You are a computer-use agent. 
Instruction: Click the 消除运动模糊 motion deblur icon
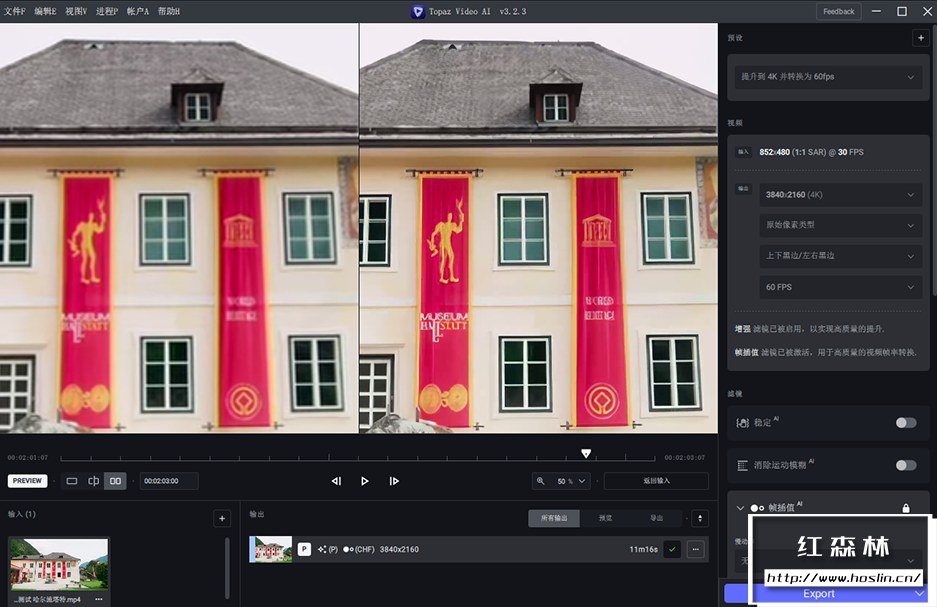click(x=742, y=465)
